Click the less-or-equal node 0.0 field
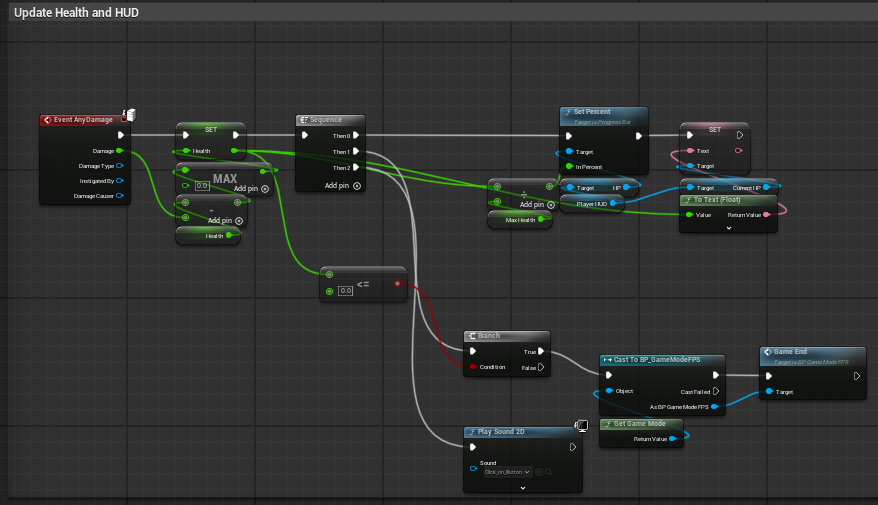This screenshot has width=878, height=505. pos(345,291)
